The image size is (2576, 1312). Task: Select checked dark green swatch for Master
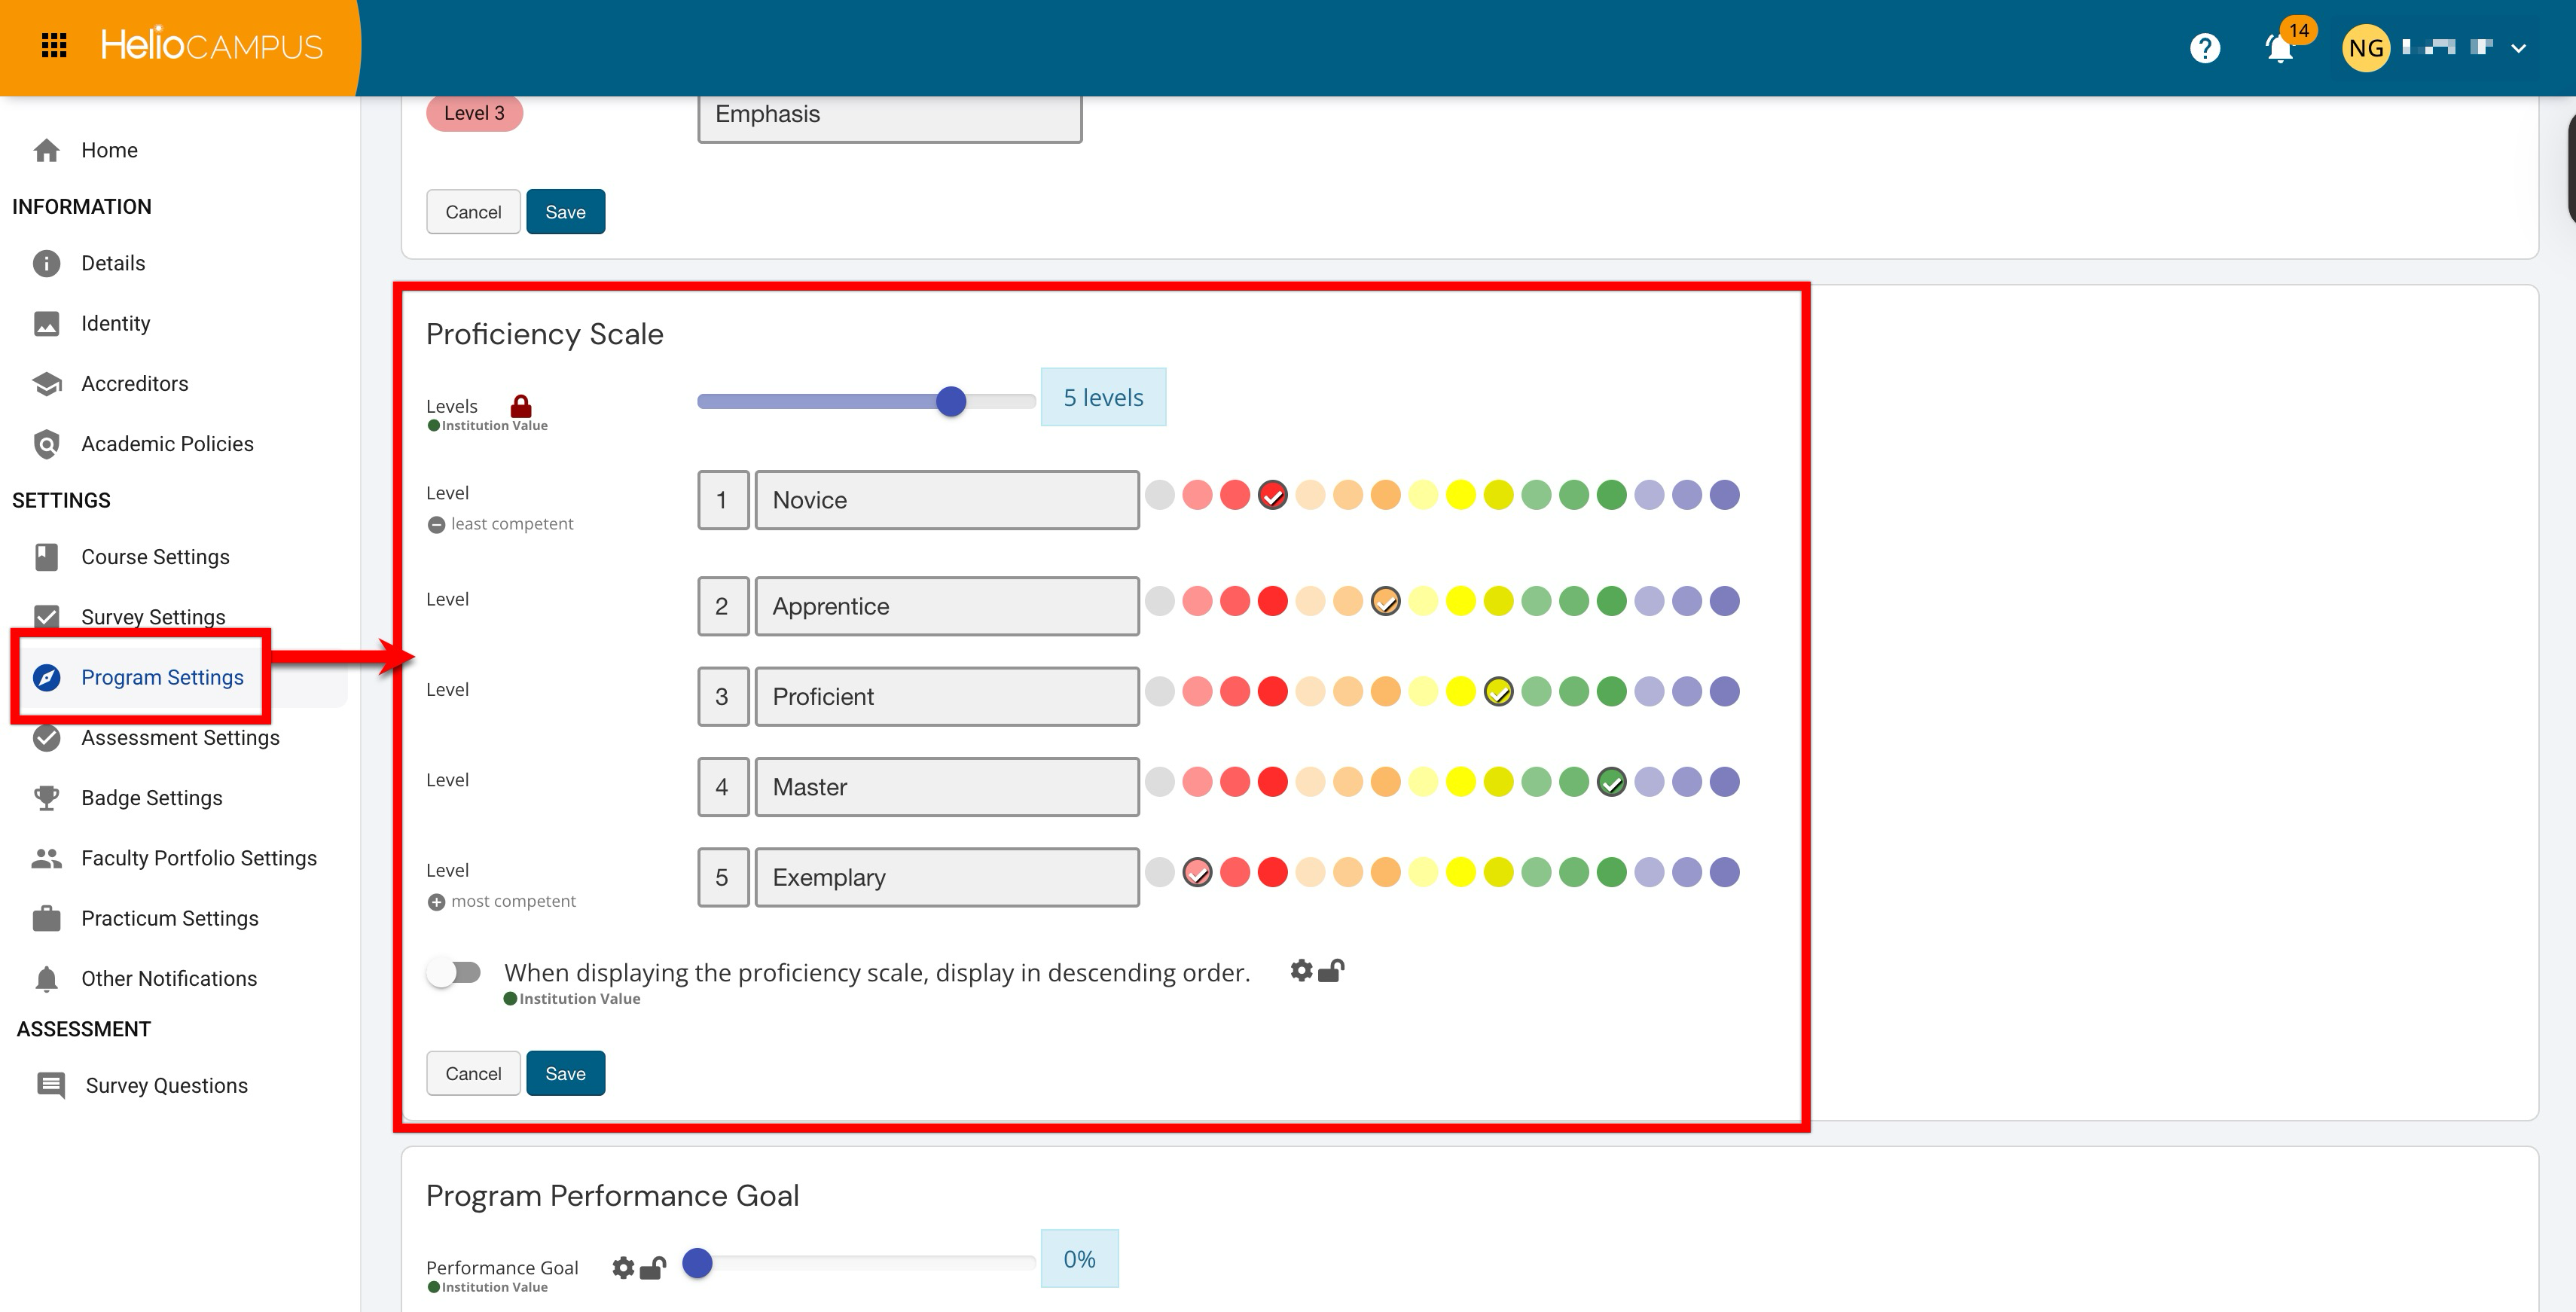[1611, 782]
